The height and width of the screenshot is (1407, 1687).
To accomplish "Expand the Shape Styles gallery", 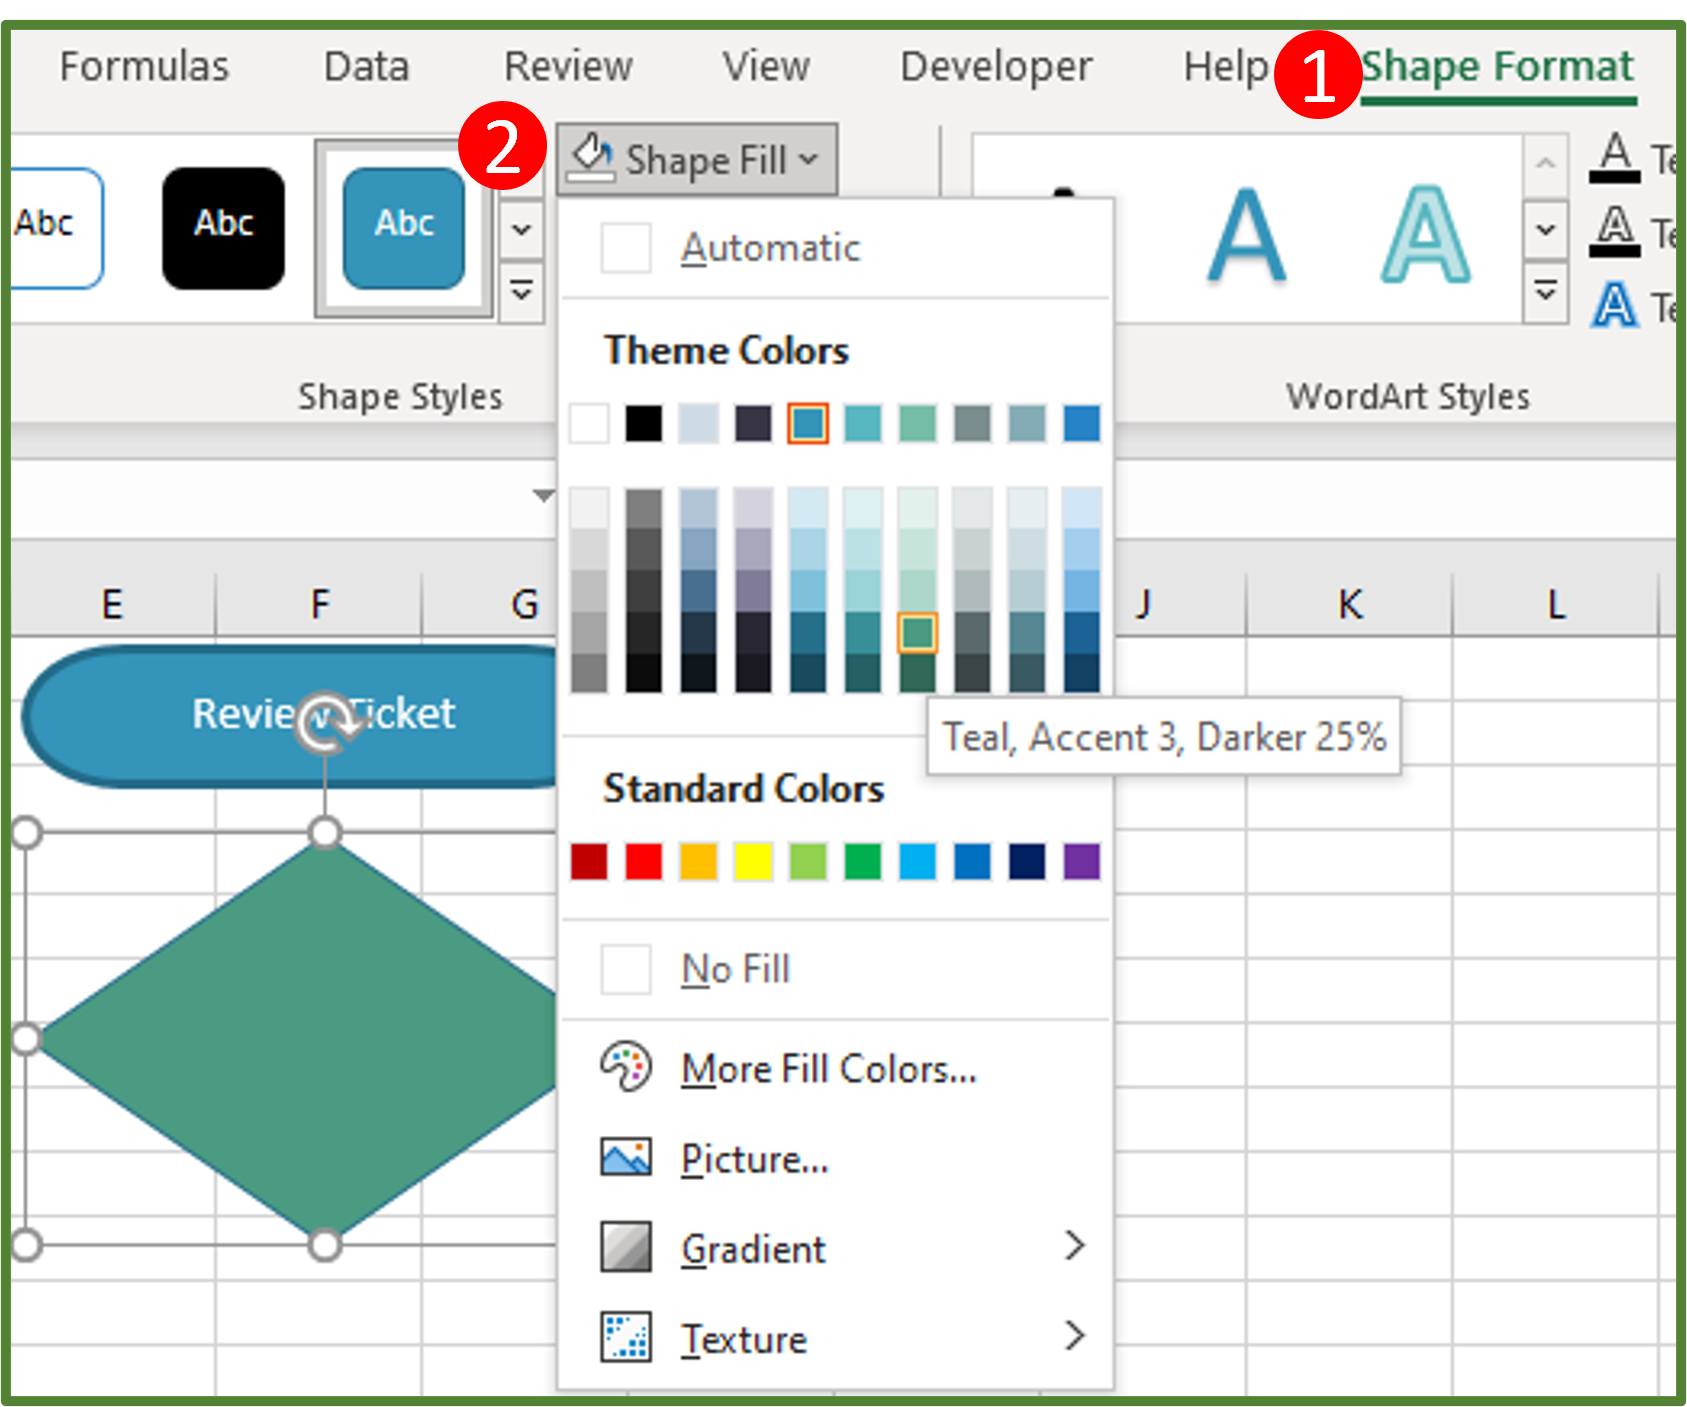I will 521,293.
